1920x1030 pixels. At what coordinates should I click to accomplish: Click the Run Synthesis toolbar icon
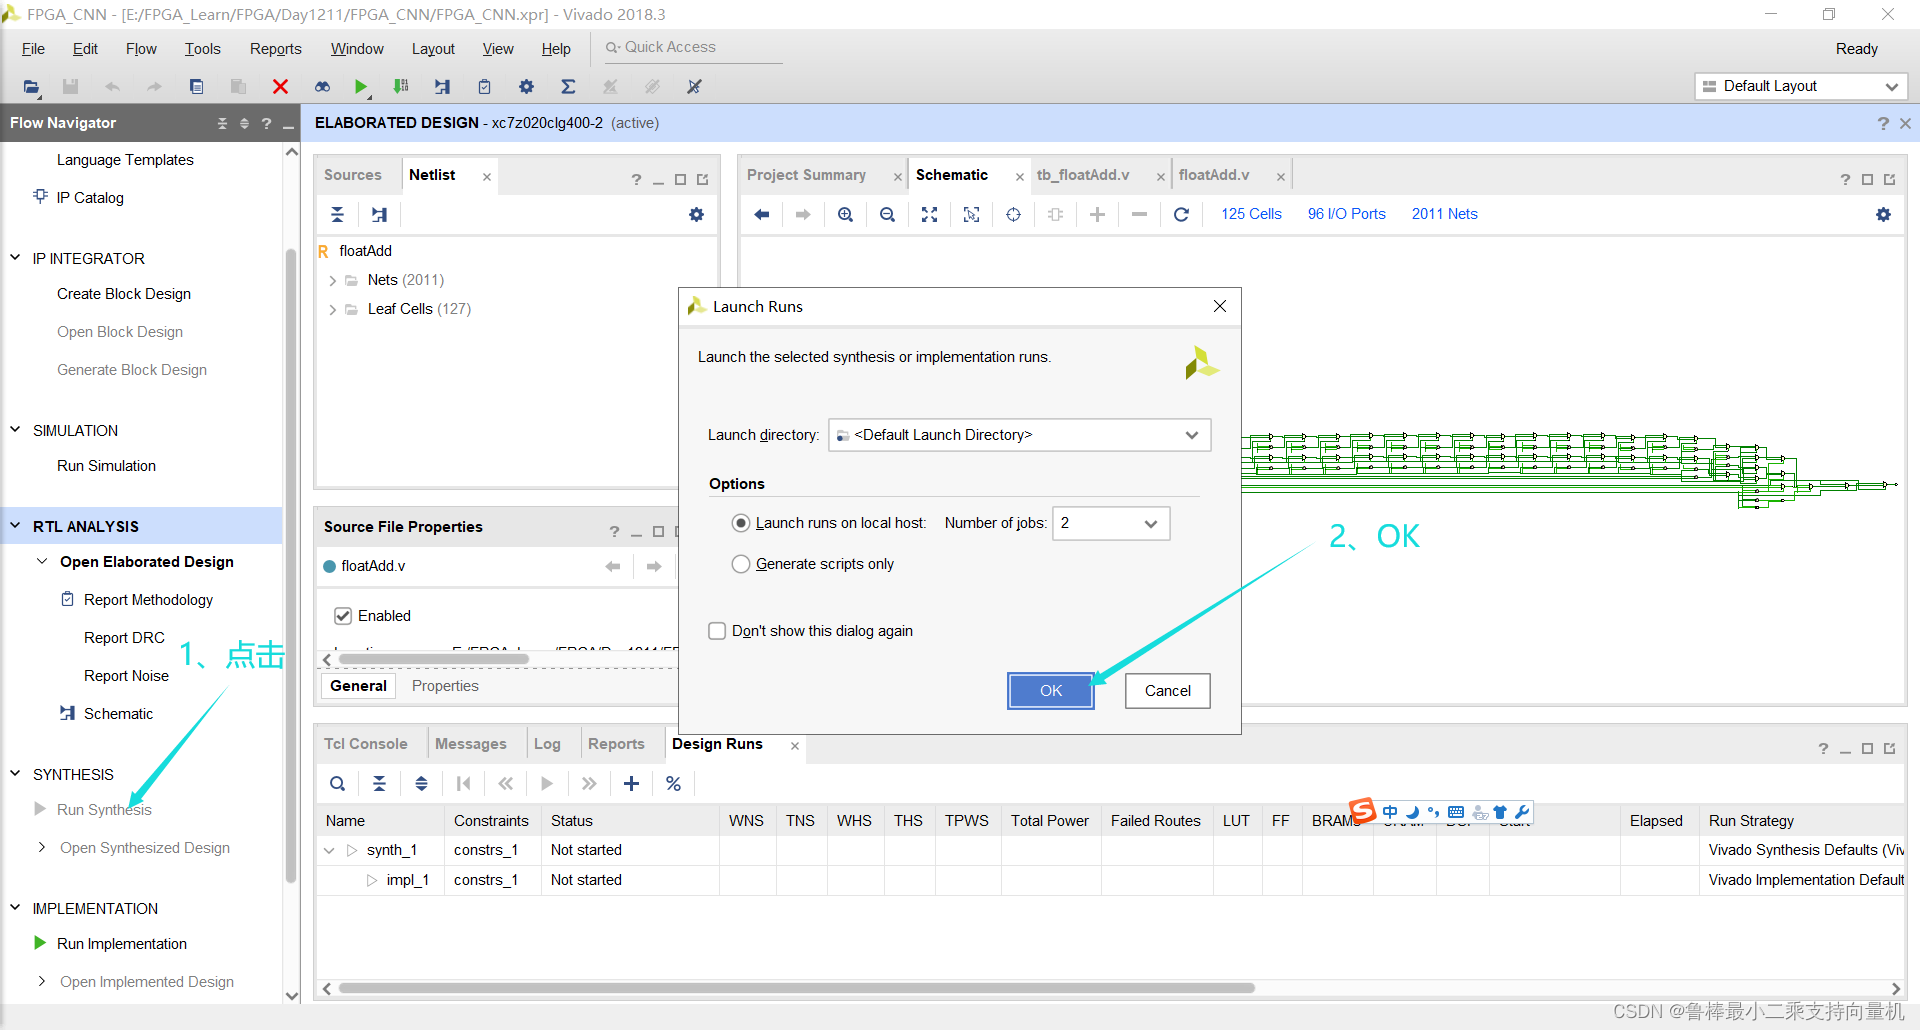(x=401, y=87)
